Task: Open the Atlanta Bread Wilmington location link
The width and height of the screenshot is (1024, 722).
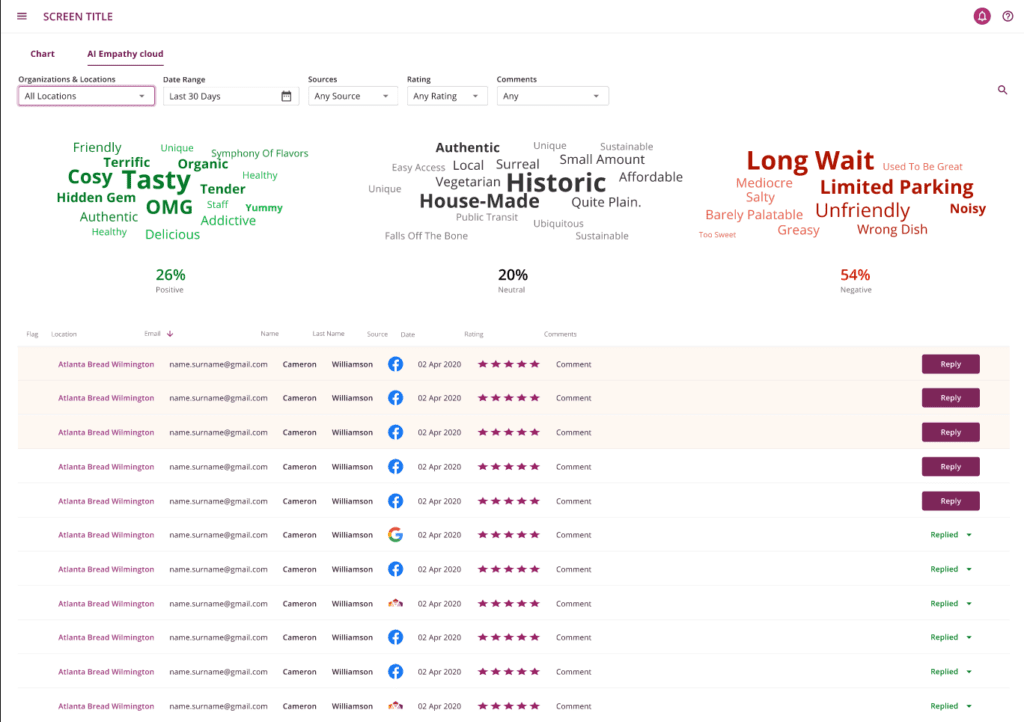Action: point(105,364)
